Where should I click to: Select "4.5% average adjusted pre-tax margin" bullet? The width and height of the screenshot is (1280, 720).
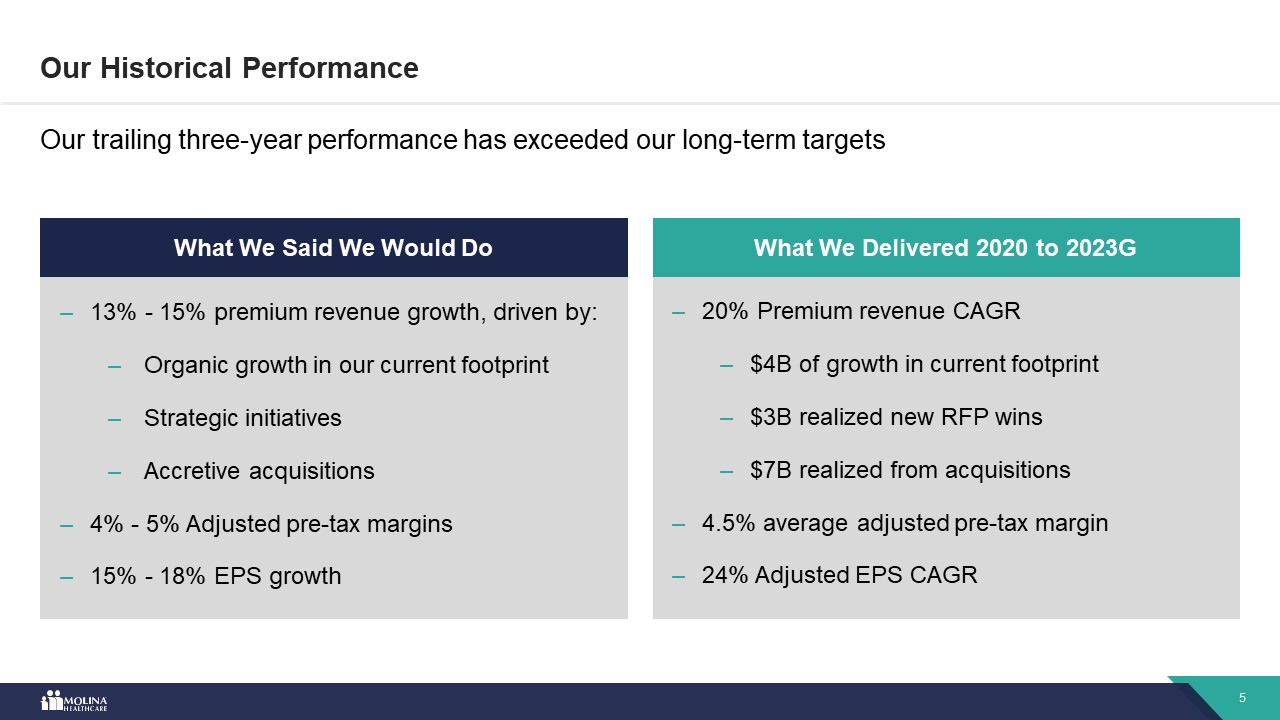click(x=904, y=523)
